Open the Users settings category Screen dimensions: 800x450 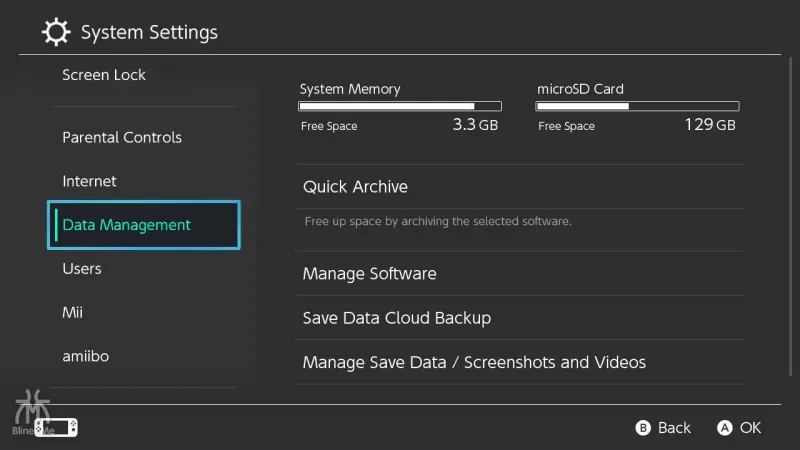tap(144, 268)
